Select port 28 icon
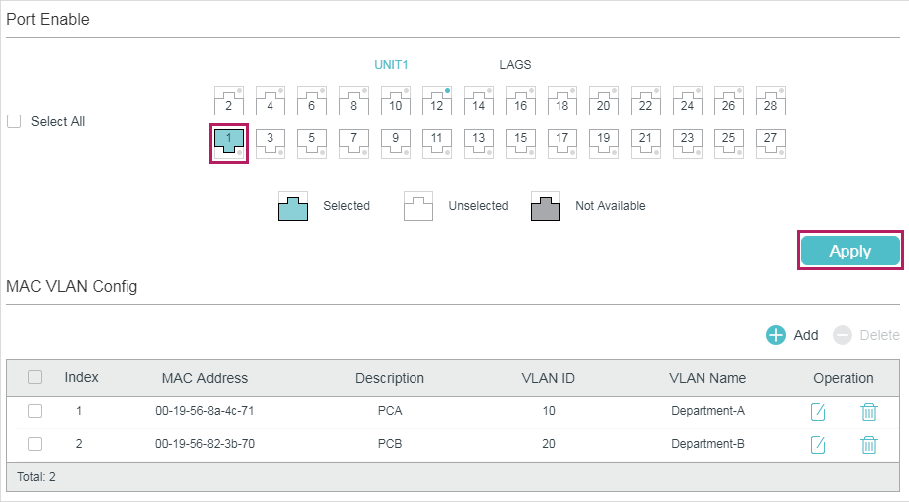Image resolution: width=909 pixels, height=502 pixels. pyautogui.click(x=770, y=101)
